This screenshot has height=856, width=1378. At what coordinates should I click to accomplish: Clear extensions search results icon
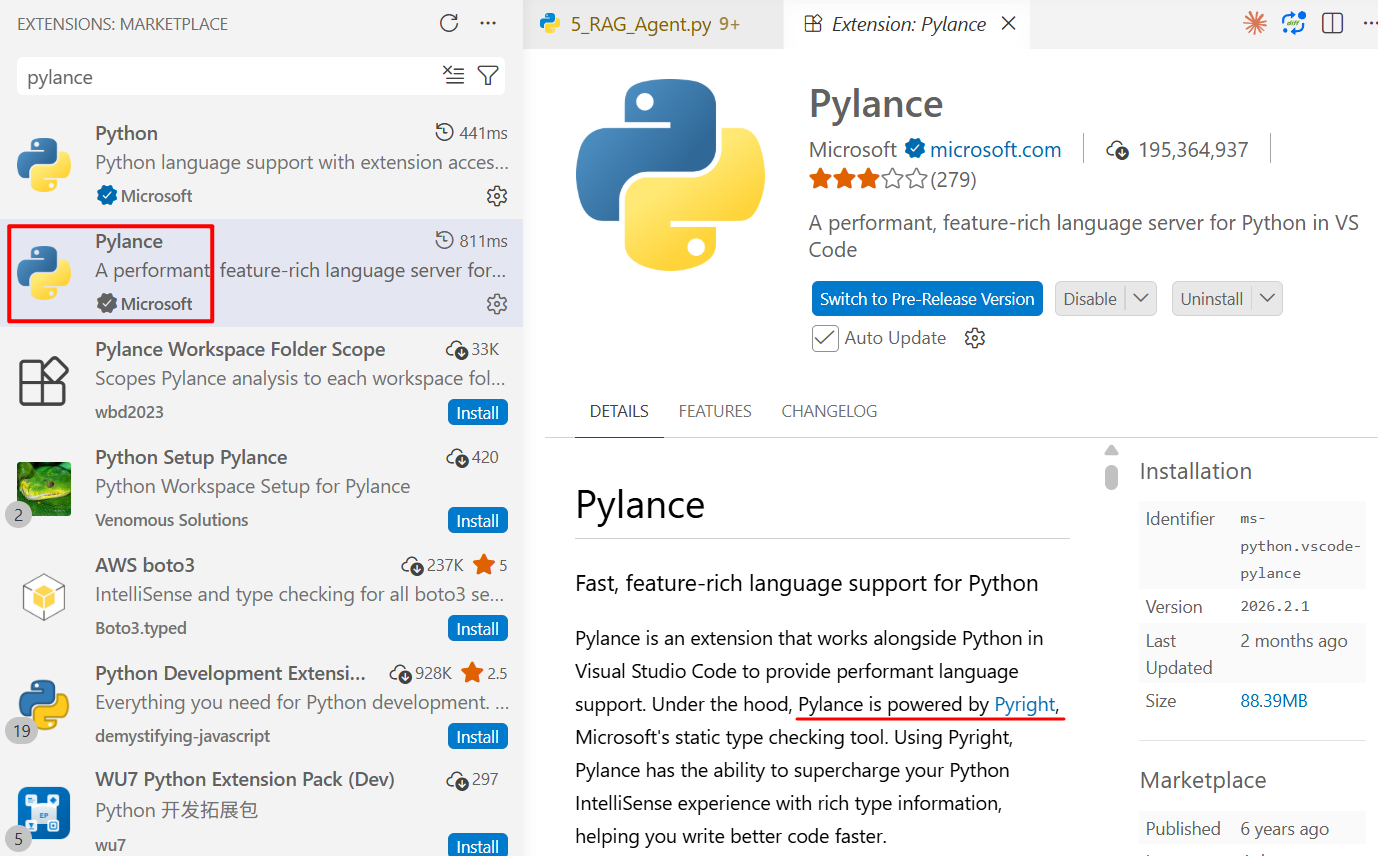coord(454,76)
